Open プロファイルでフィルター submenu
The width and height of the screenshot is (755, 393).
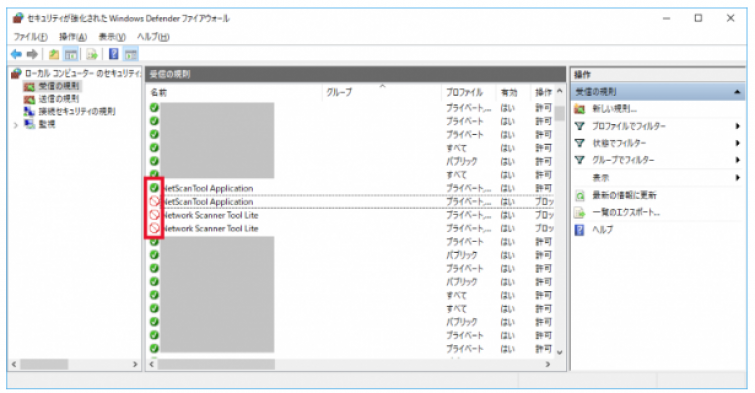click(x=629, y=126)
